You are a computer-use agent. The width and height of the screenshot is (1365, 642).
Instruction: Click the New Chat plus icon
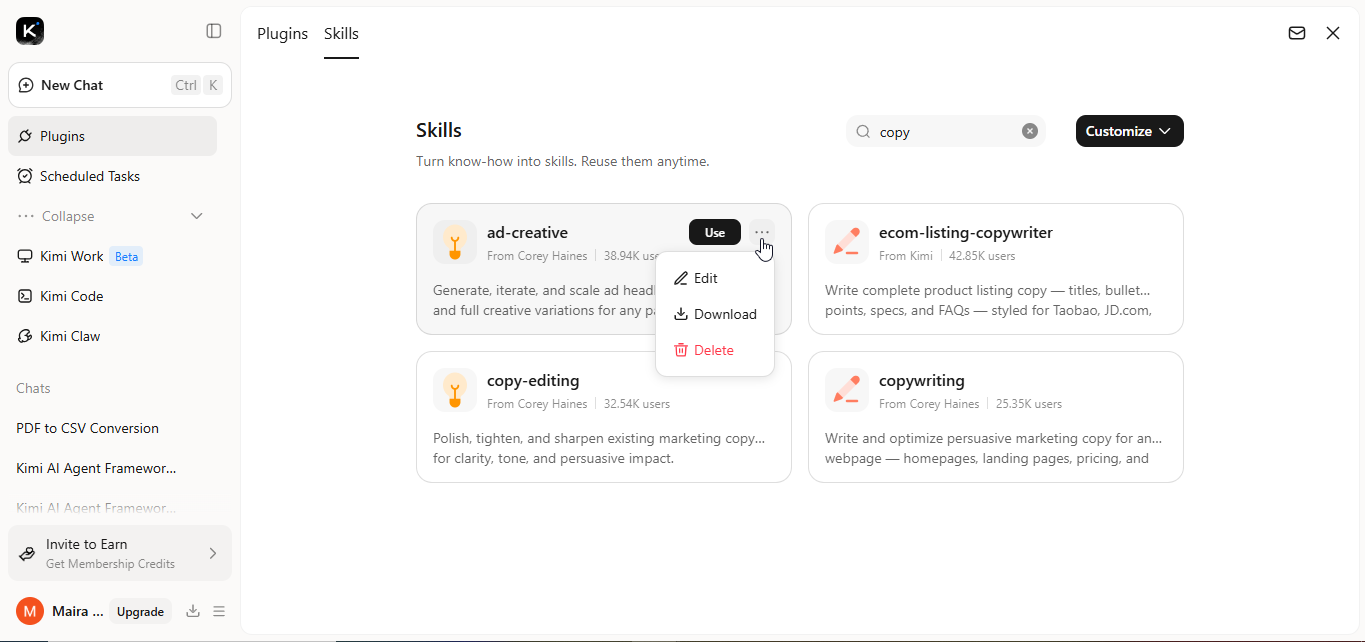coord(26,85)
